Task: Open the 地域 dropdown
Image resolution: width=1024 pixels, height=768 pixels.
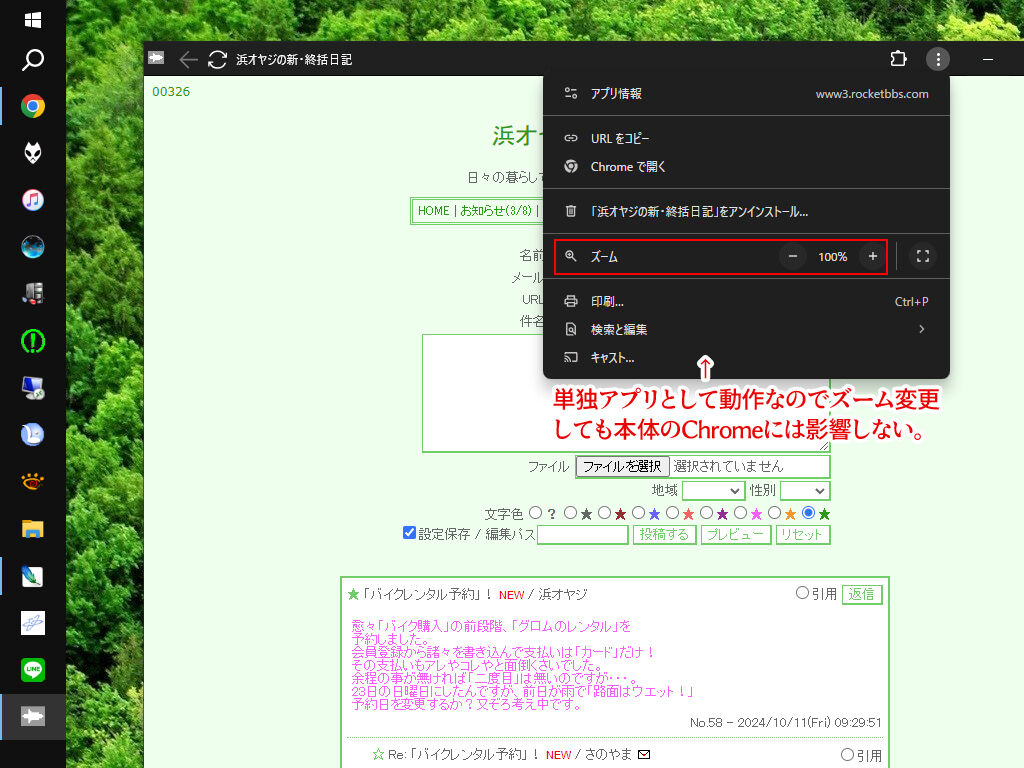Action: pyautogui.click(x=713, y=491)
